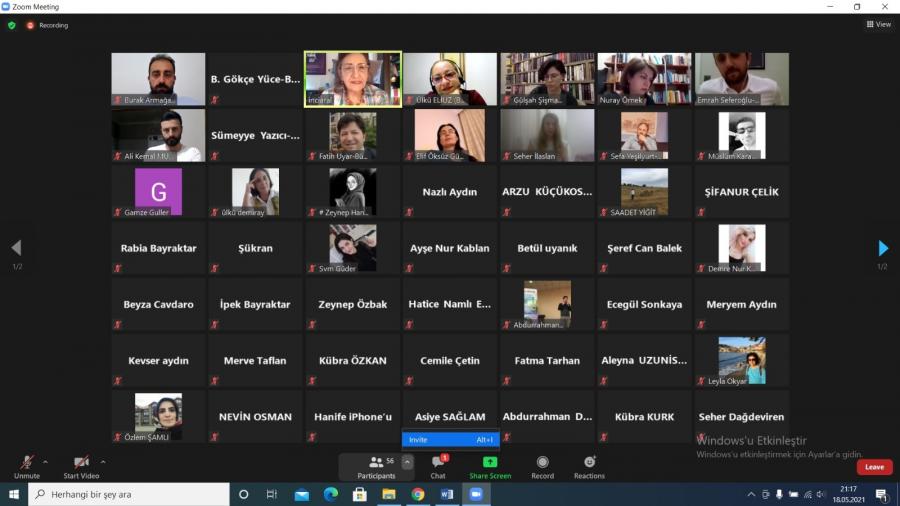Collapse the Participants caret menu
900x506 pixels.
point(407,462)
